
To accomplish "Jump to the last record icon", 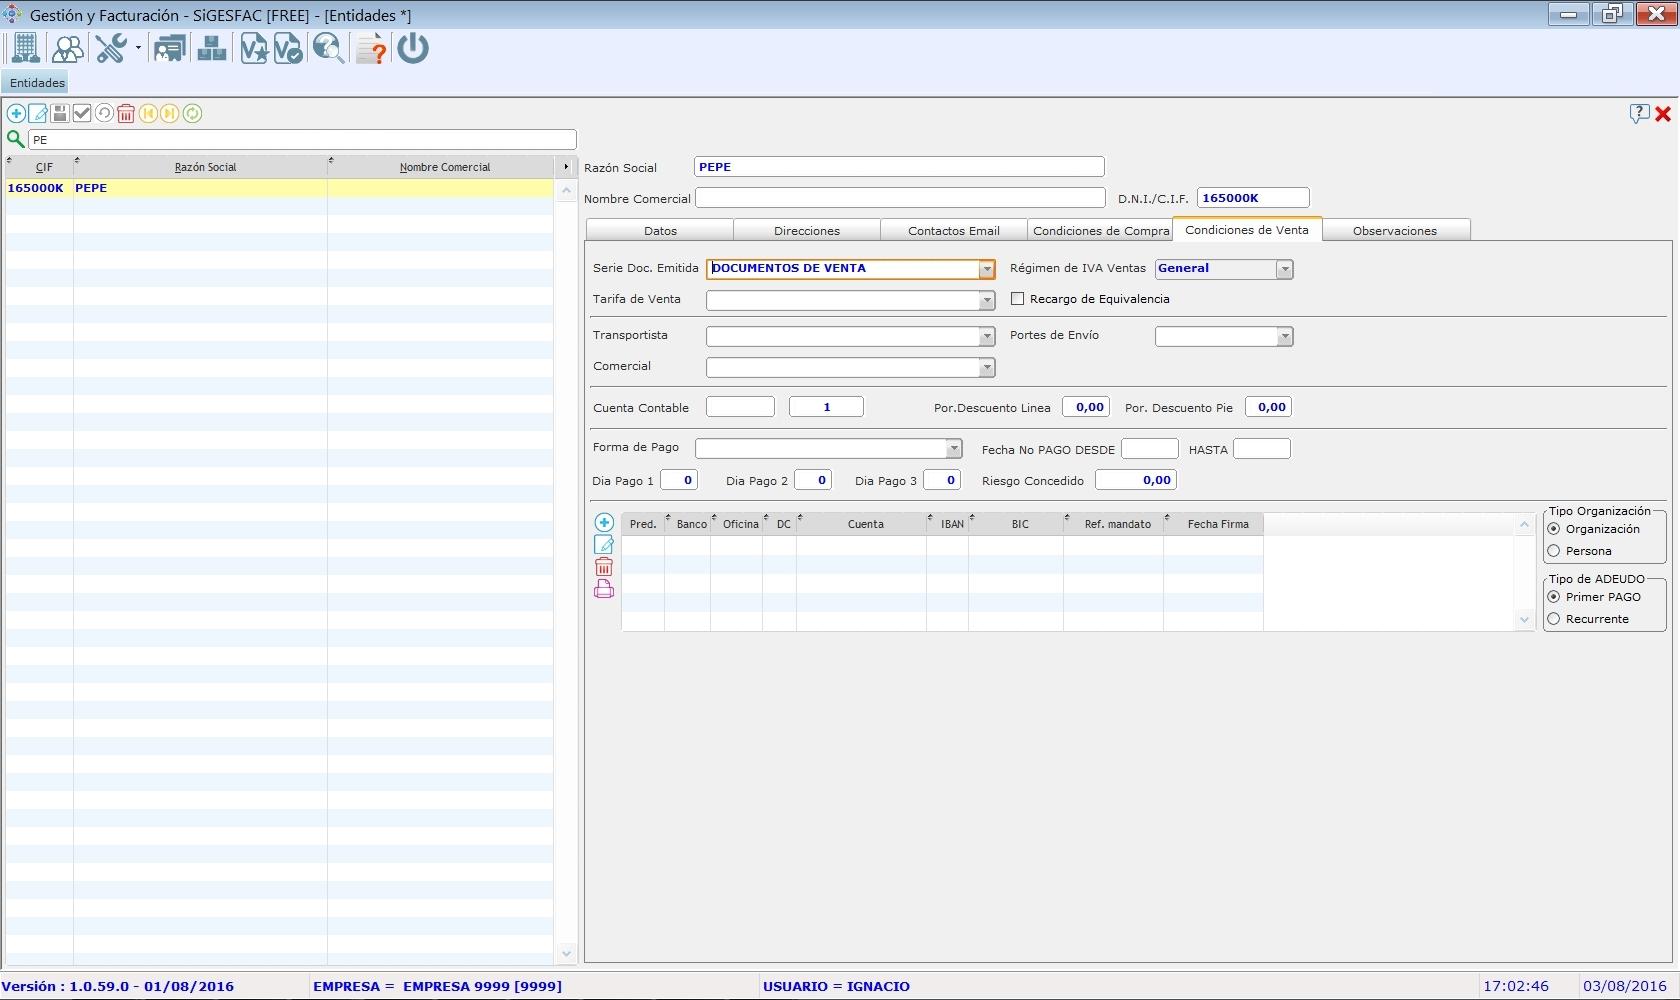I will [170, 113].
